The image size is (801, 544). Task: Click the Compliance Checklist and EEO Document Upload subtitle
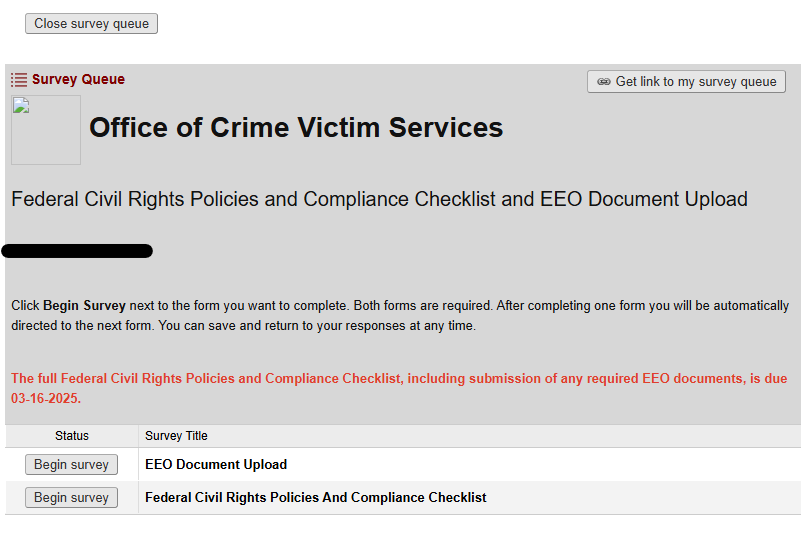click(379, 199)
